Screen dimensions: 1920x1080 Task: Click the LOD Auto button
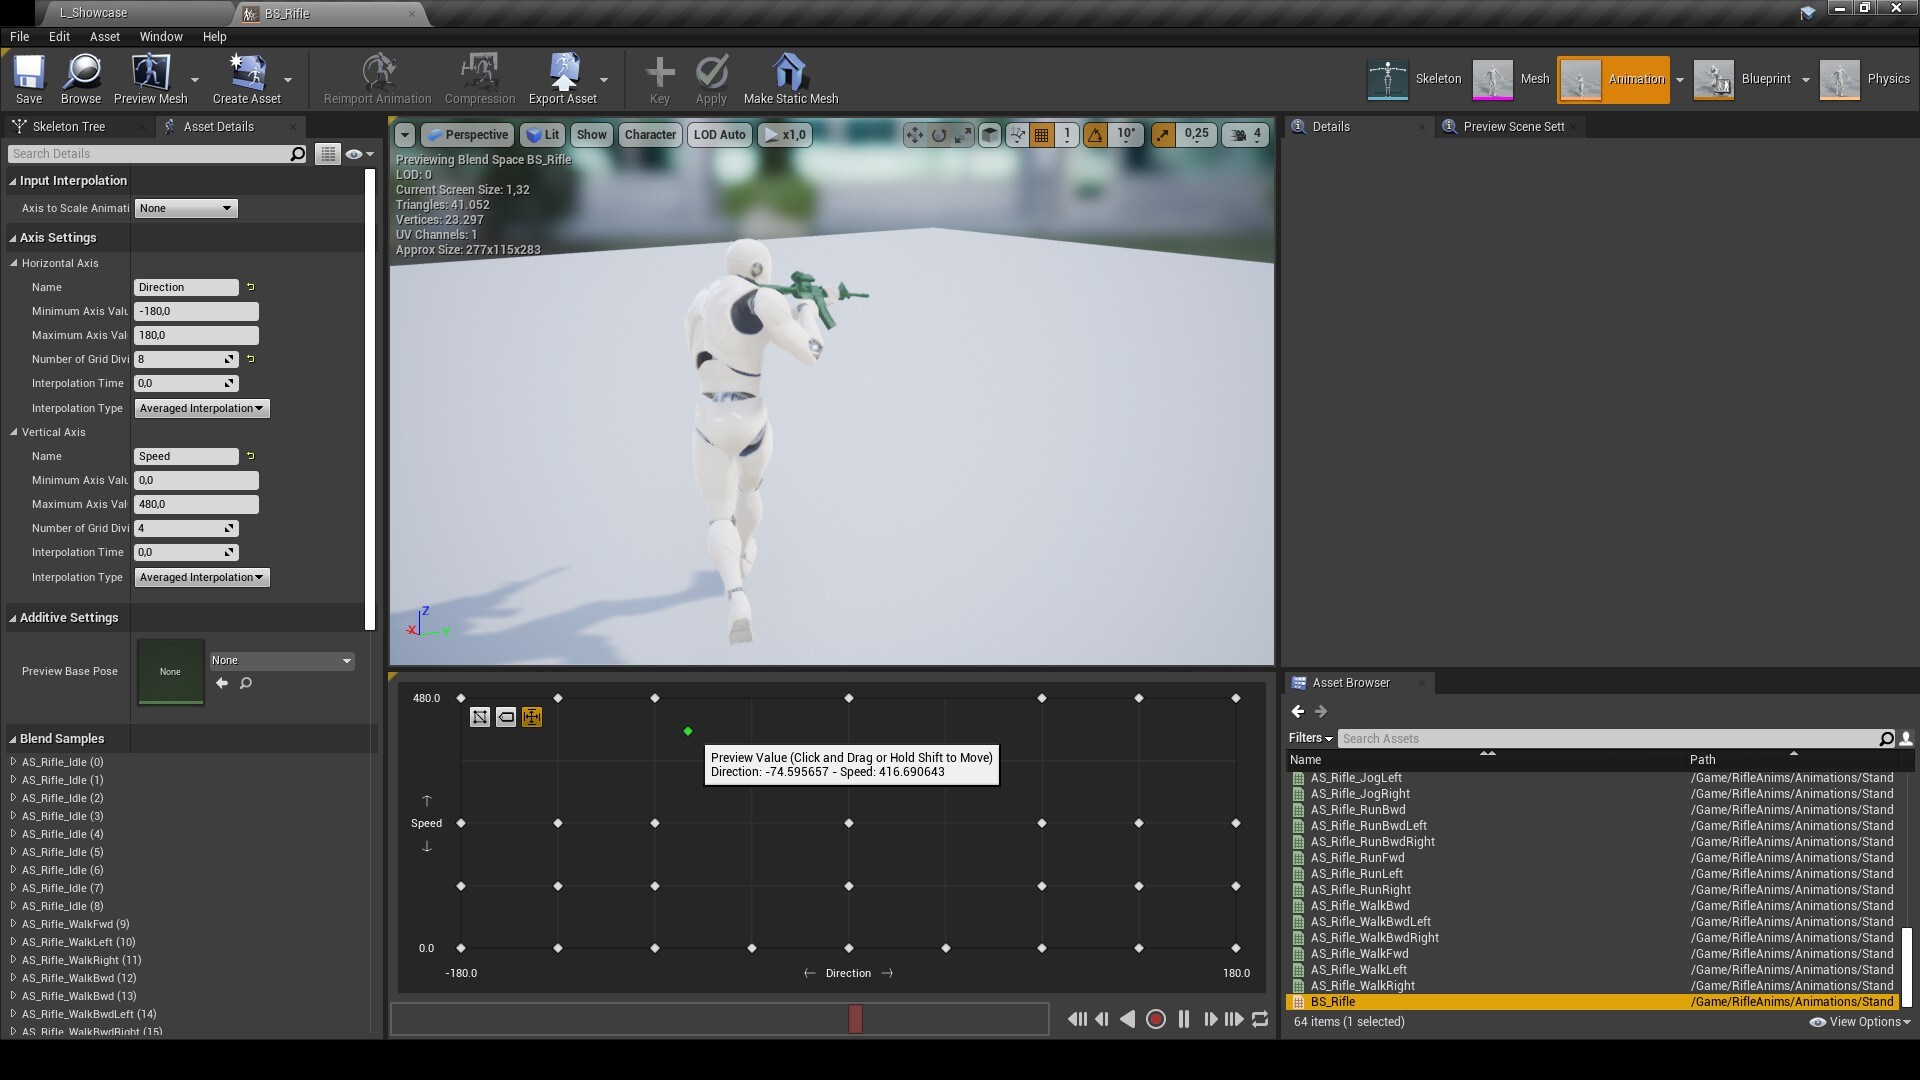coord(719,134)
